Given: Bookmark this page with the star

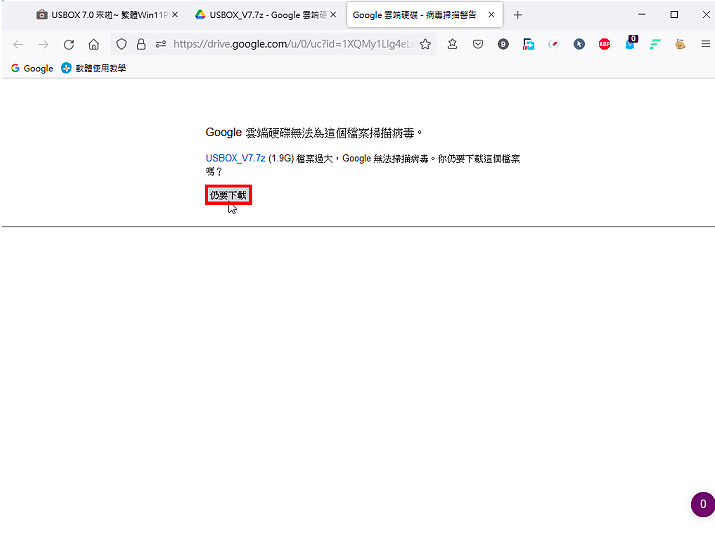Looking at the screenshot, I should click(x=425, y=44).
